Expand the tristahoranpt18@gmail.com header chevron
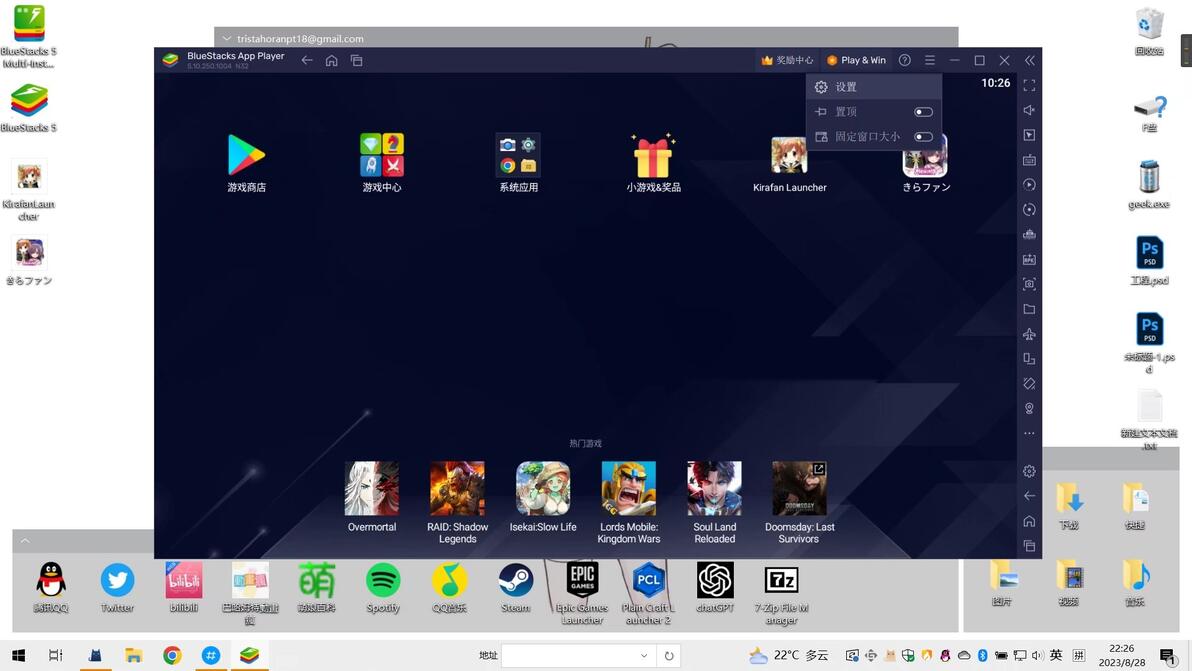 click(x=227, y=38)
